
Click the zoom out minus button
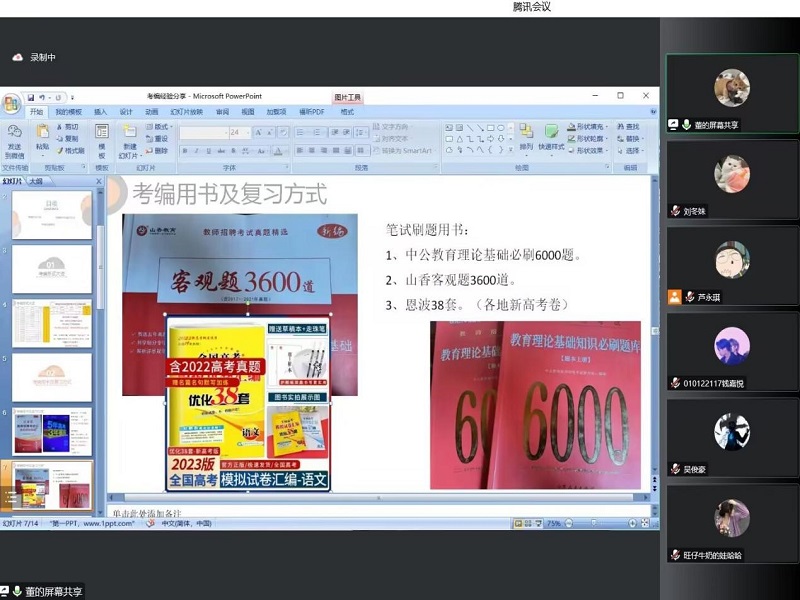click(569, 523)
